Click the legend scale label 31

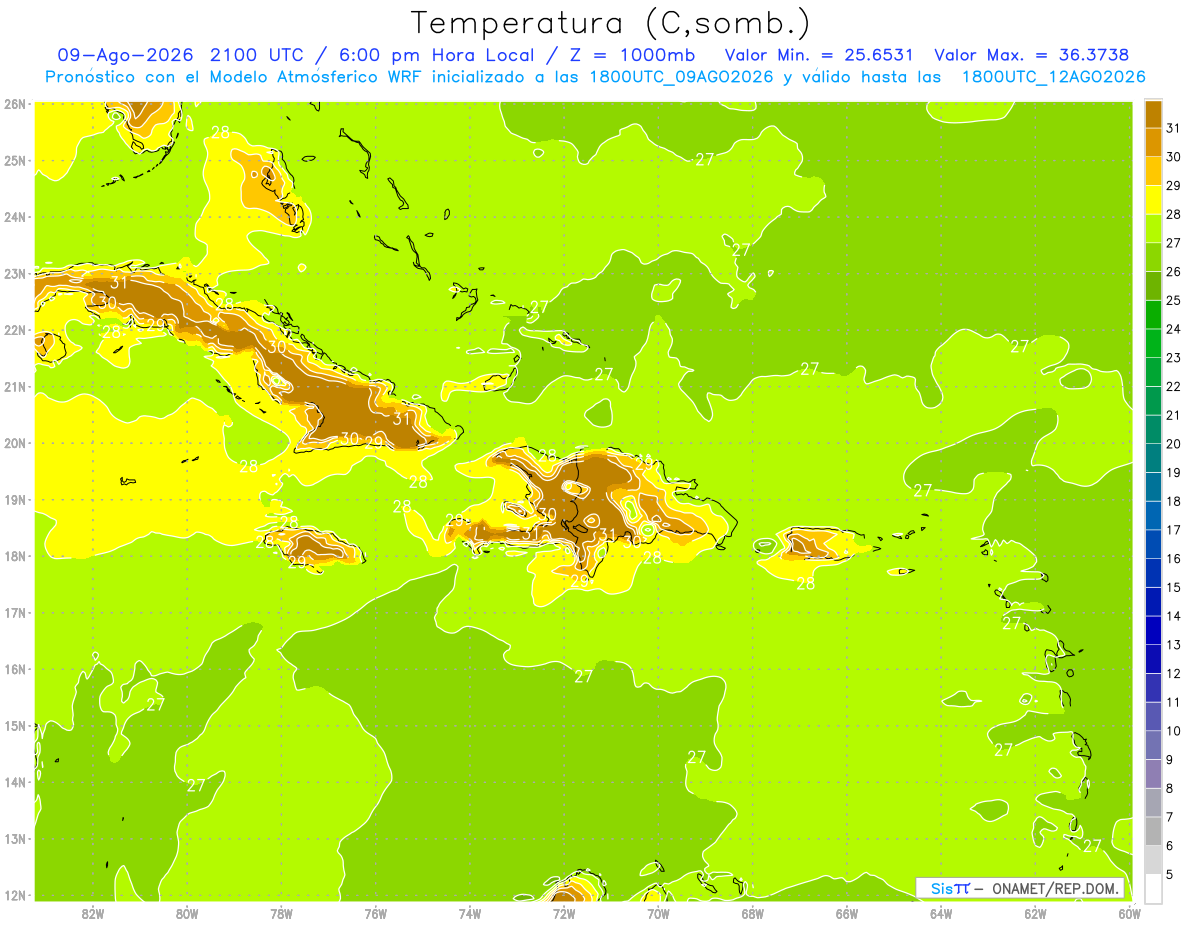pos(1173,128)
